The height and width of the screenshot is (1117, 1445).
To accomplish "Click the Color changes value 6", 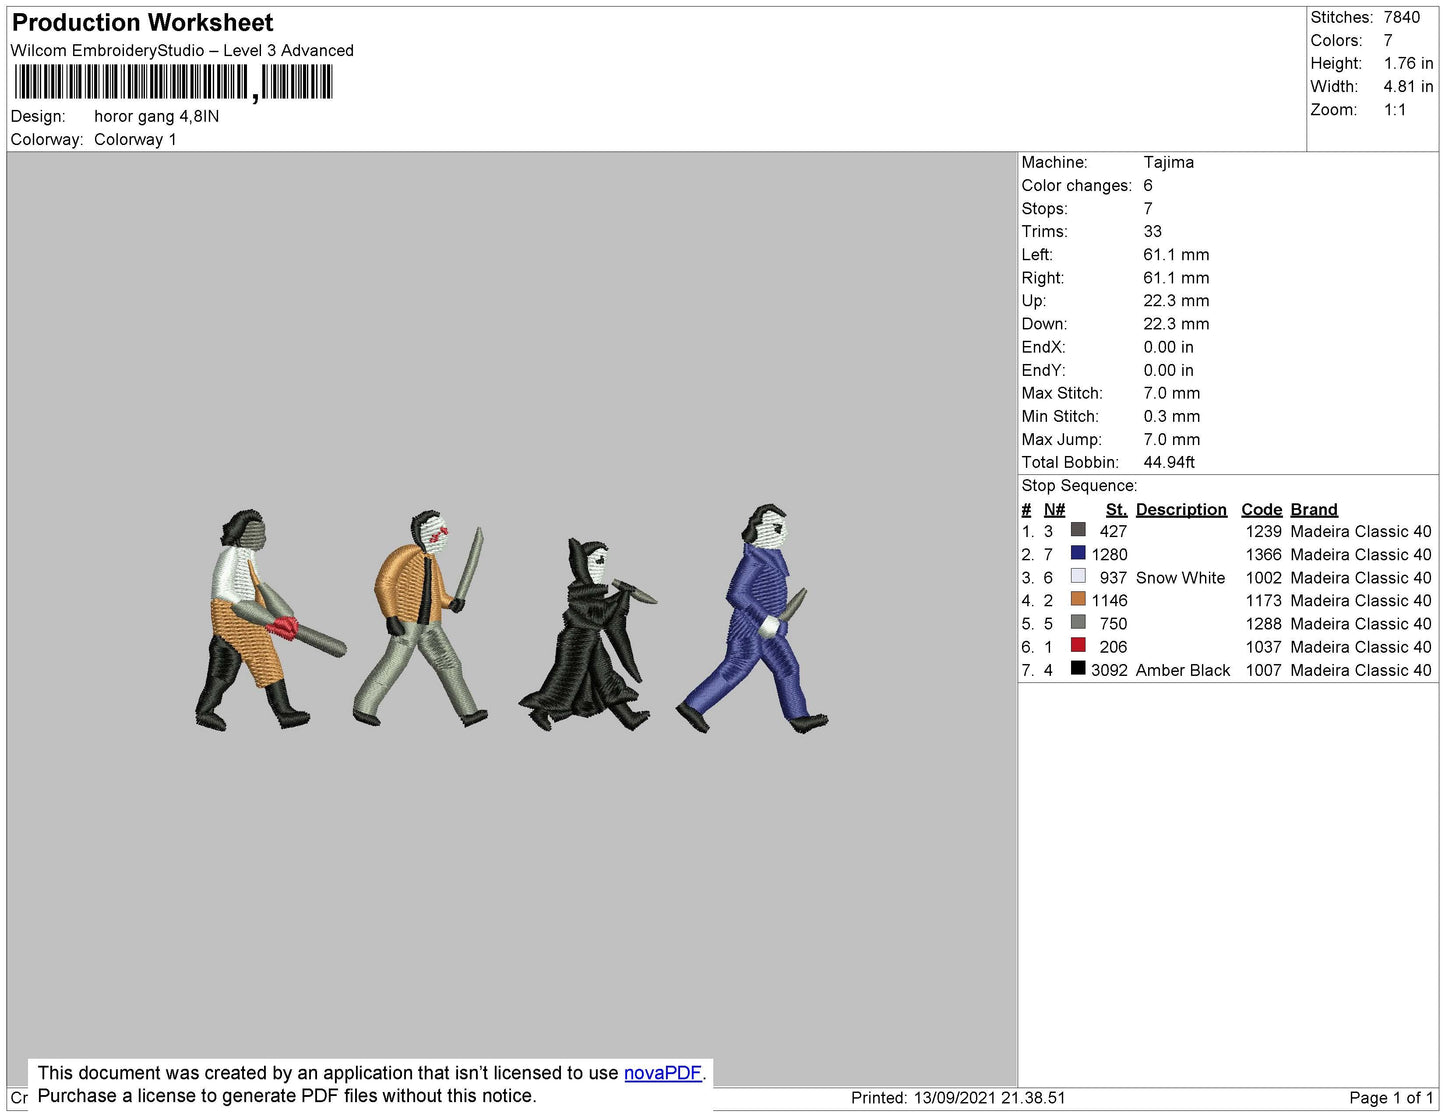I will (x=1148, y=185).
